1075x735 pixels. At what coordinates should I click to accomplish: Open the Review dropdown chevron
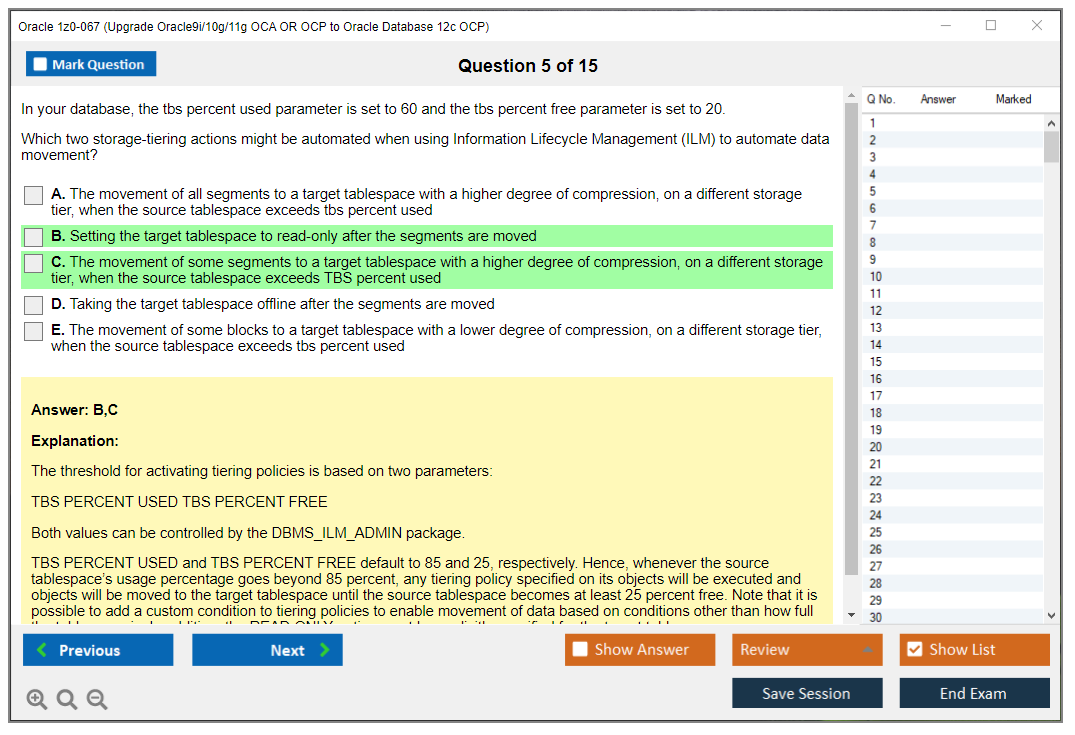[868, 649]
